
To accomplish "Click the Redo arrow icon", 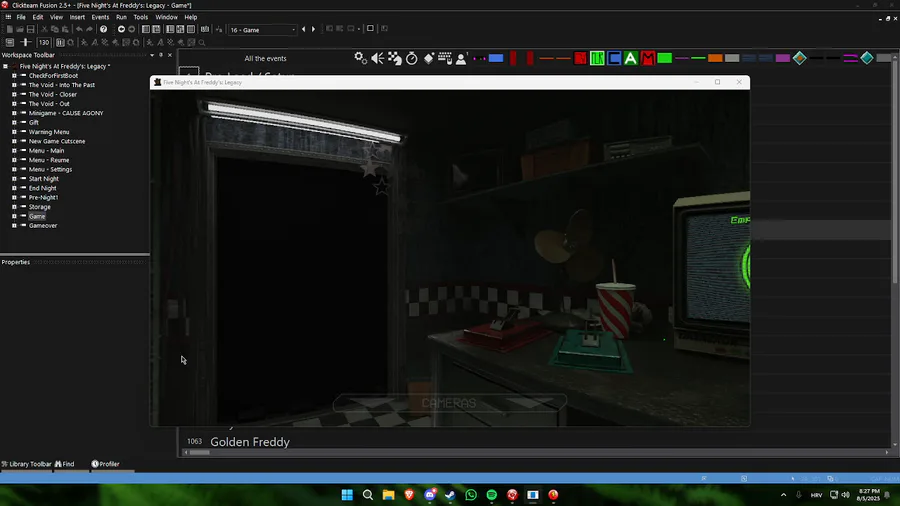I will tap(90, 29).
